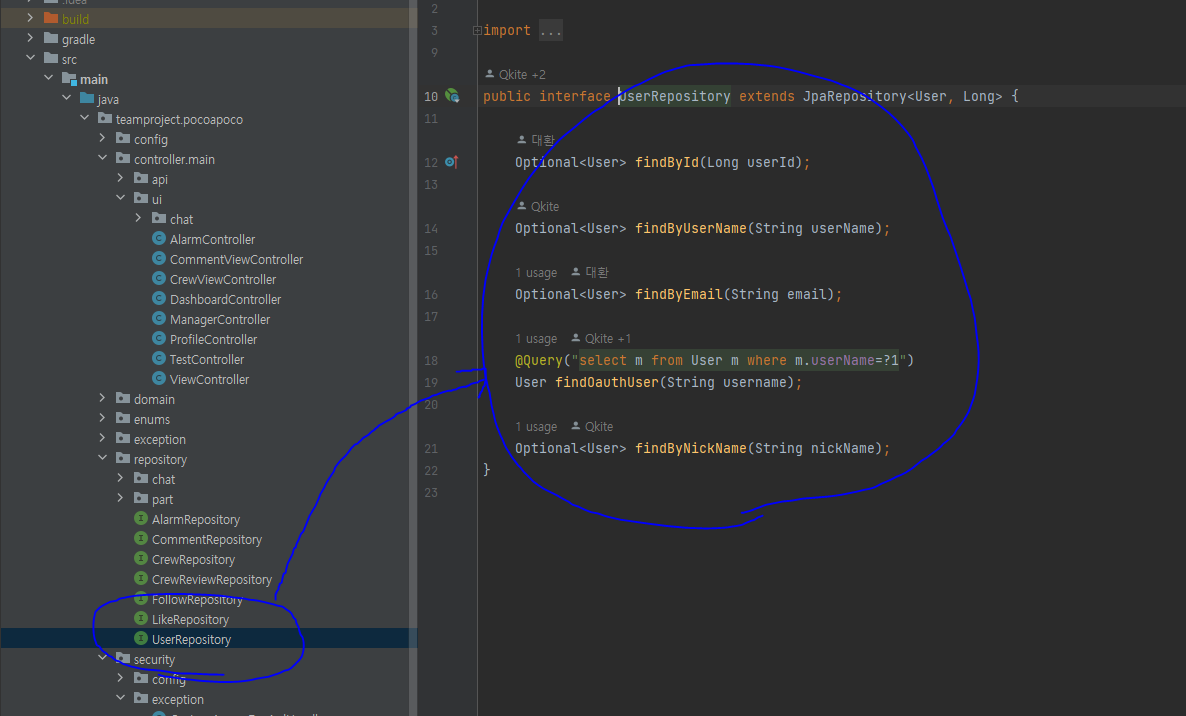Collapse the ui package
This screenshot has width=1186, height=716.
pyautogui.click(x=121, y=198)
